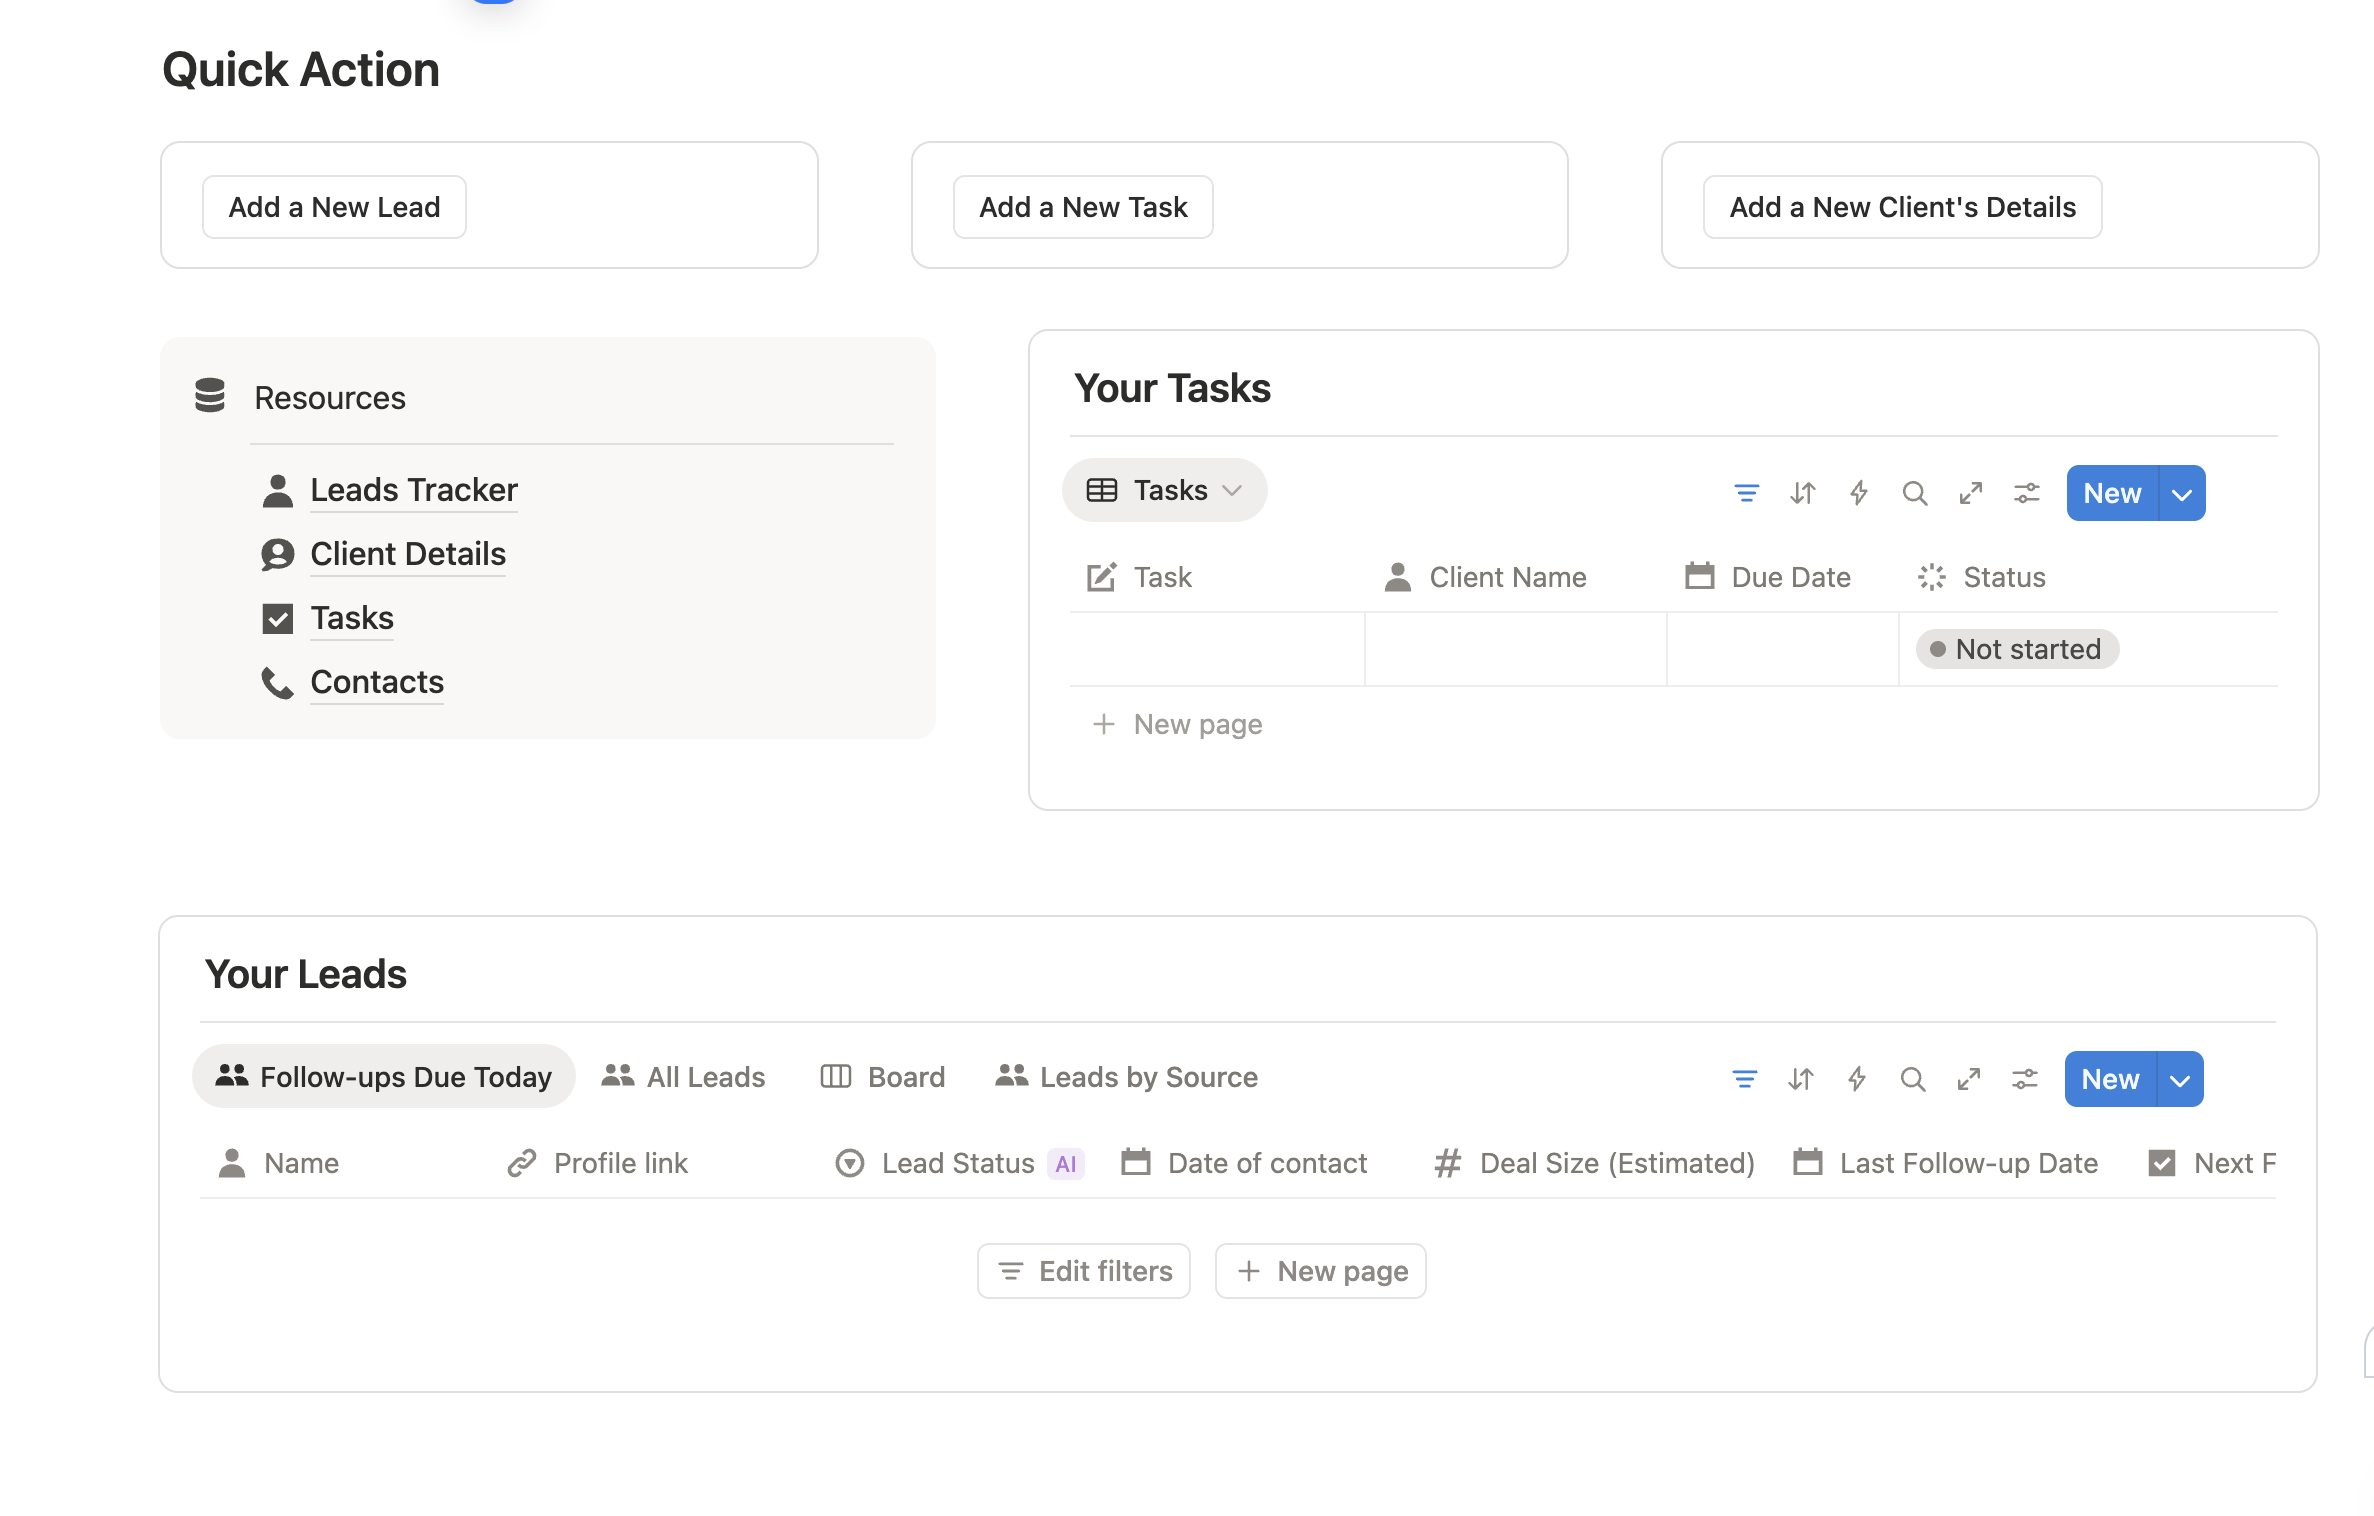Click the empty Task name cell

(x=1216, y=649)
